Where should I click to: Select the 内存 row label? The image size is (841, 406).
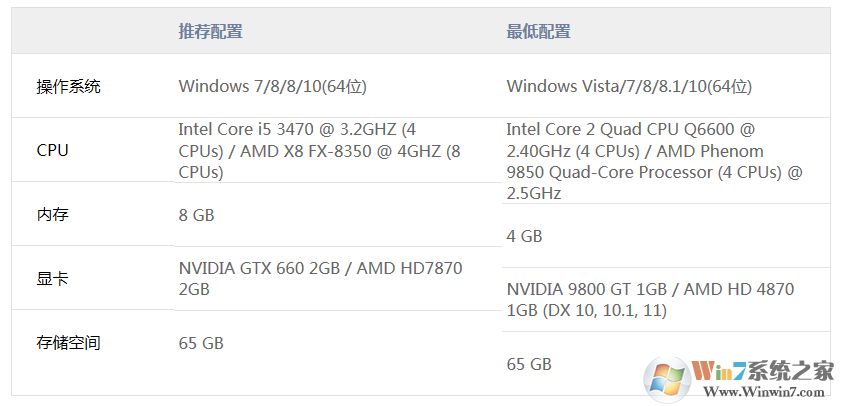tap(52, 215)
